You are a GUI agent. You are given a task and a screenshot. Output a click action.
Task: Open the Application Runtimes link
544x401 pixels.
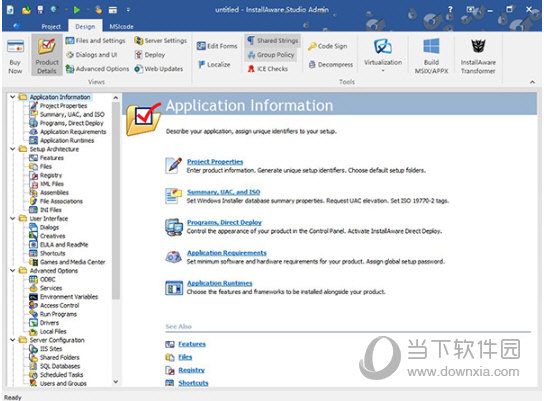(x=220, y=283)
